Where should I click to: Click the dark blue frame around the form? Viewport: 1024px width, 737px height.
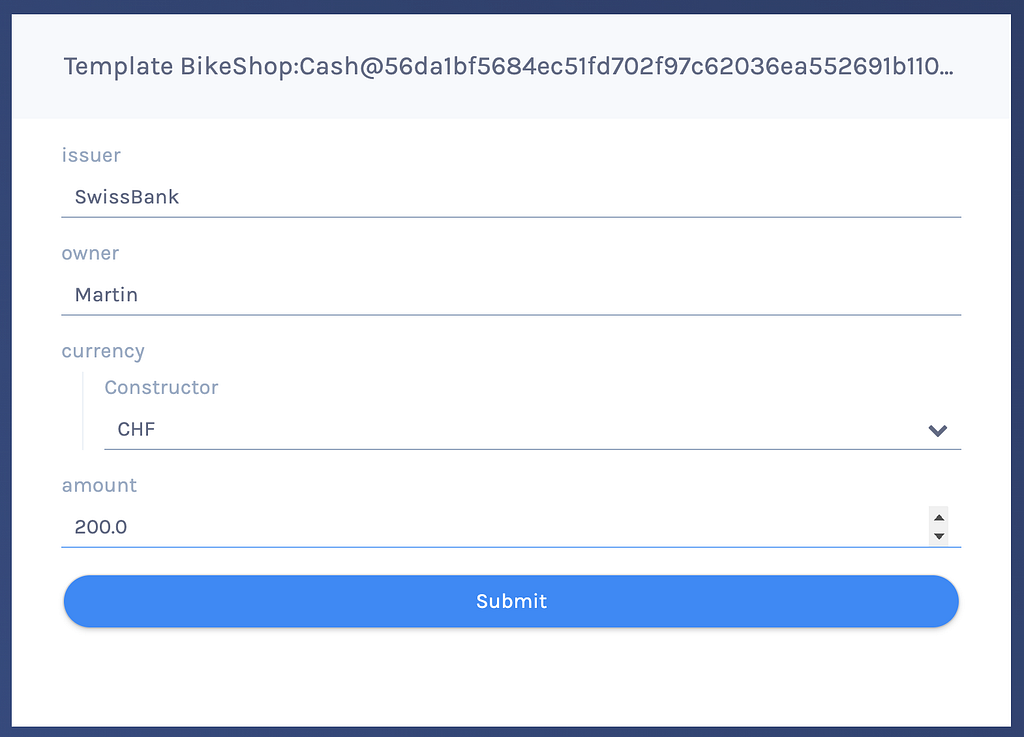(5, 368)
